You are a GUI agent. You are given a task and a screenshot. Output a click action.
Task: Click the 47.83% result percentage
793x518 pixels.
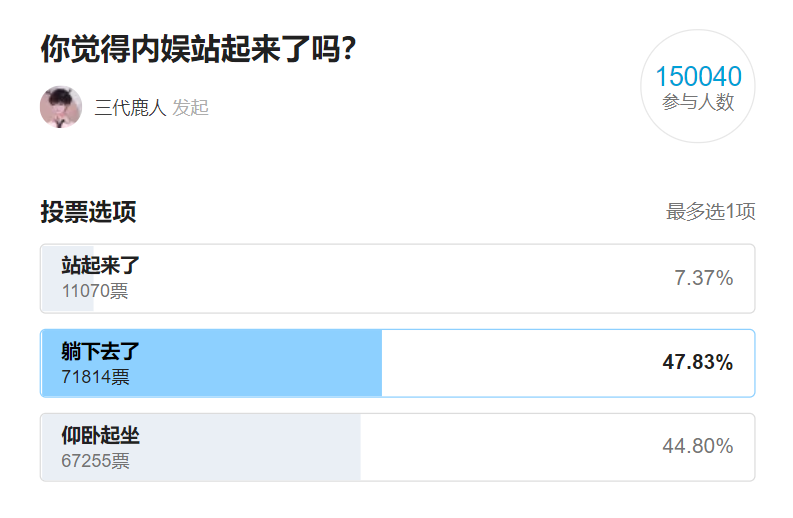tap(697, 362)
